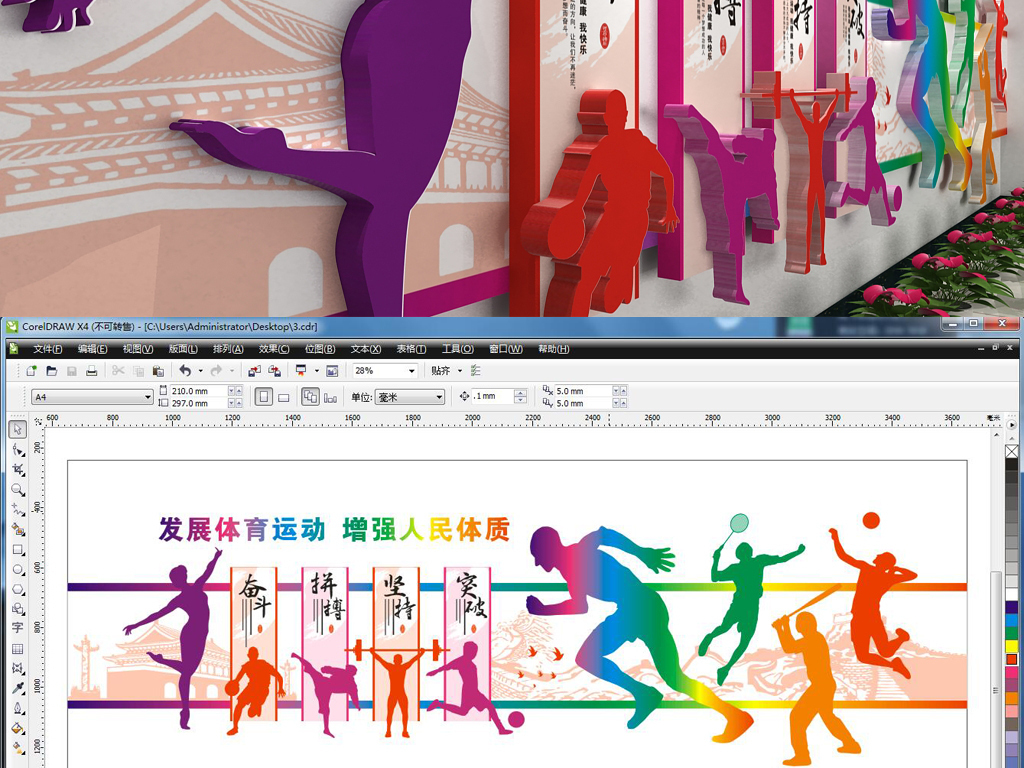The width and height of the screenshot is (1024, 768).
Task: Pick the Ellipse tool
Action: (x=17, y=570)
